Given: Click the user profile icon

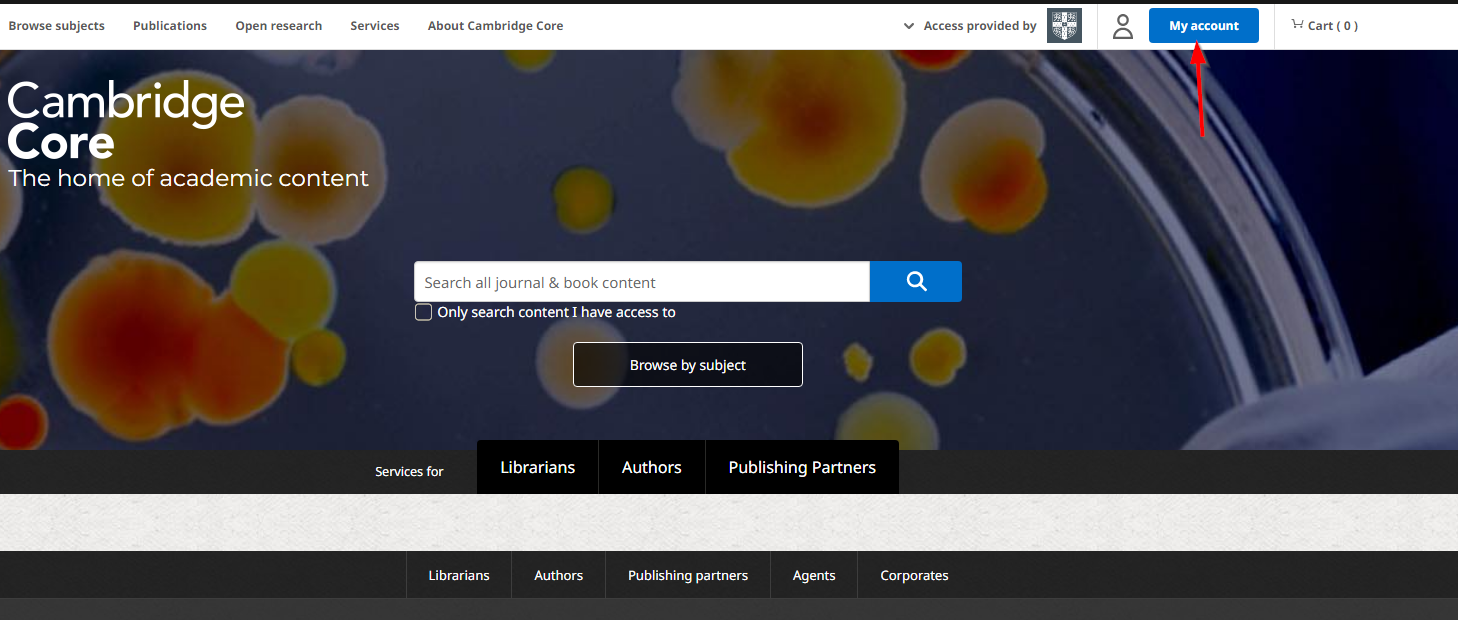Looking at the screenshot, I should [x=1123, y=26].
